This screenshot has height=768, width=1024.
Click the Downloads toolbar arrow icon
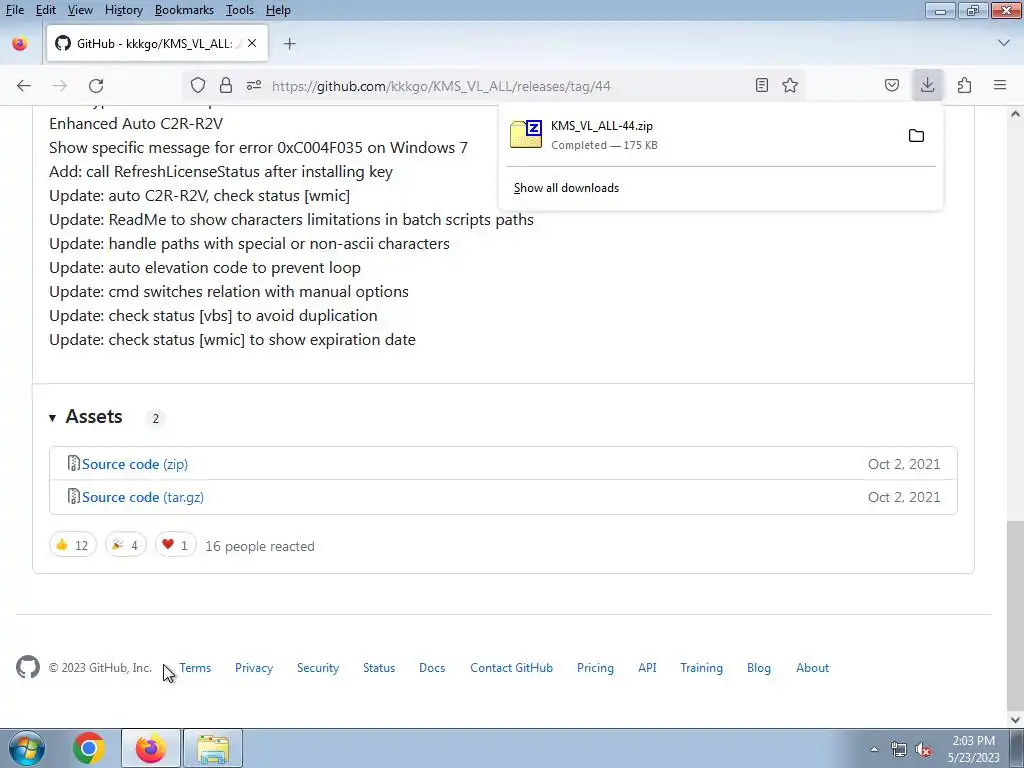coord(927,86)
